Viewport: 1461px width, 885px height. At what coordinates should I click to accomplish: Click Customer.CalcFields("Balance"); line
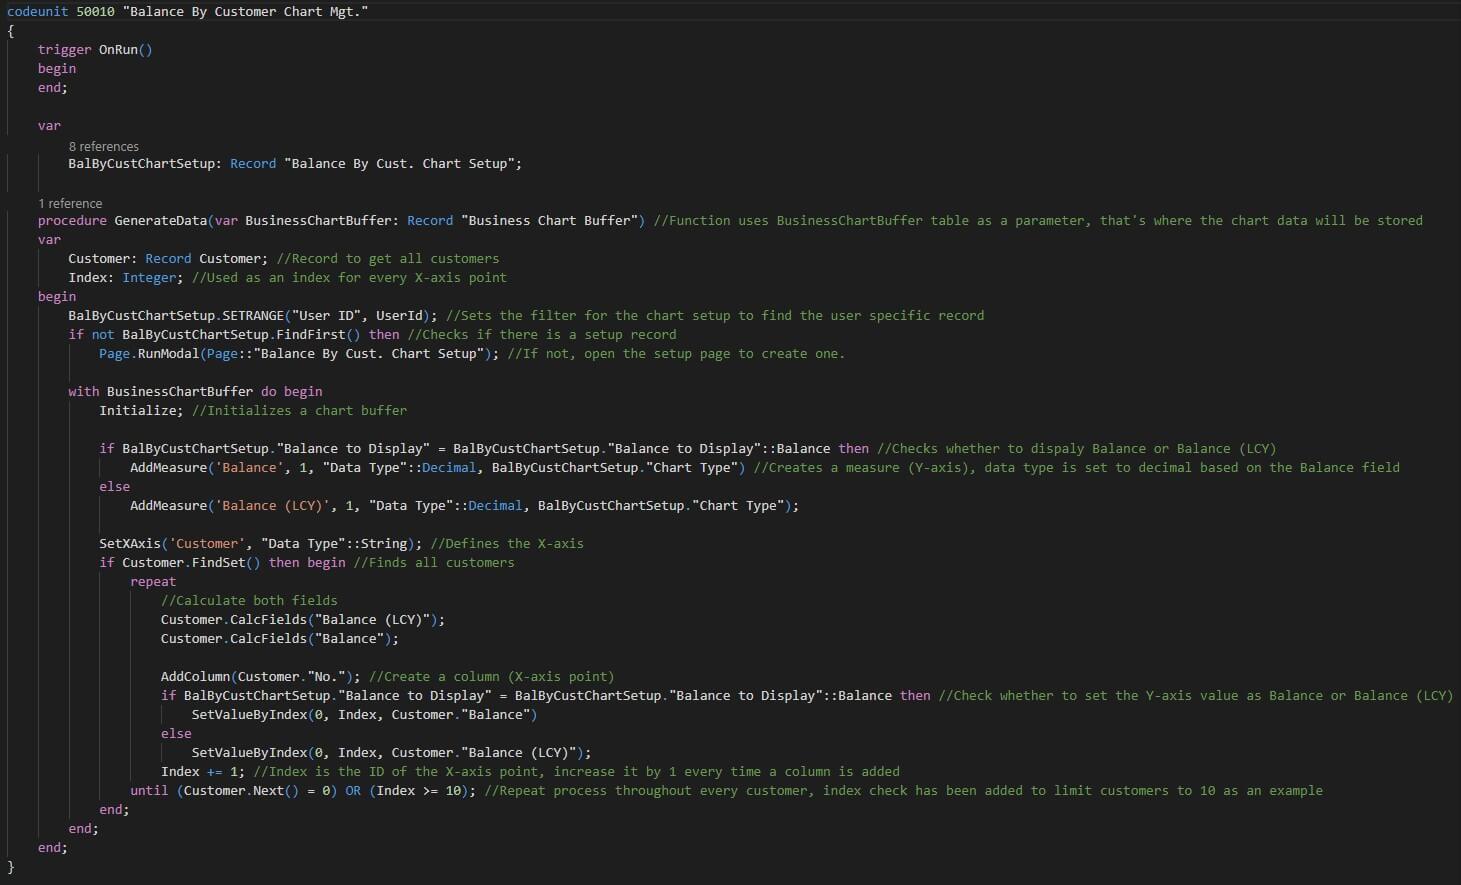point(280,638)
